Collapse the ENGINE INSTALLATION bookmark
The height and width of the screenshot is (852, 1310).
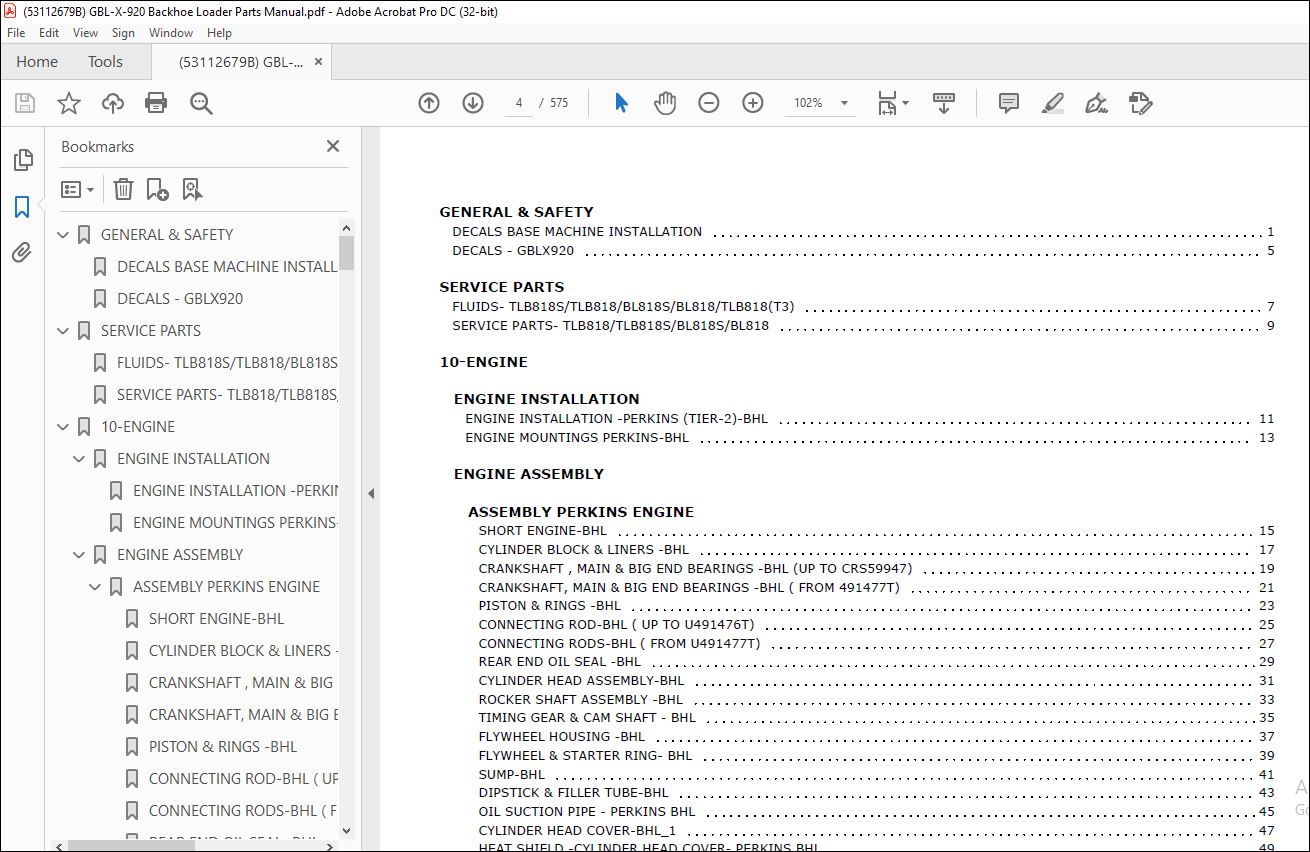click(x=79, y=459)
